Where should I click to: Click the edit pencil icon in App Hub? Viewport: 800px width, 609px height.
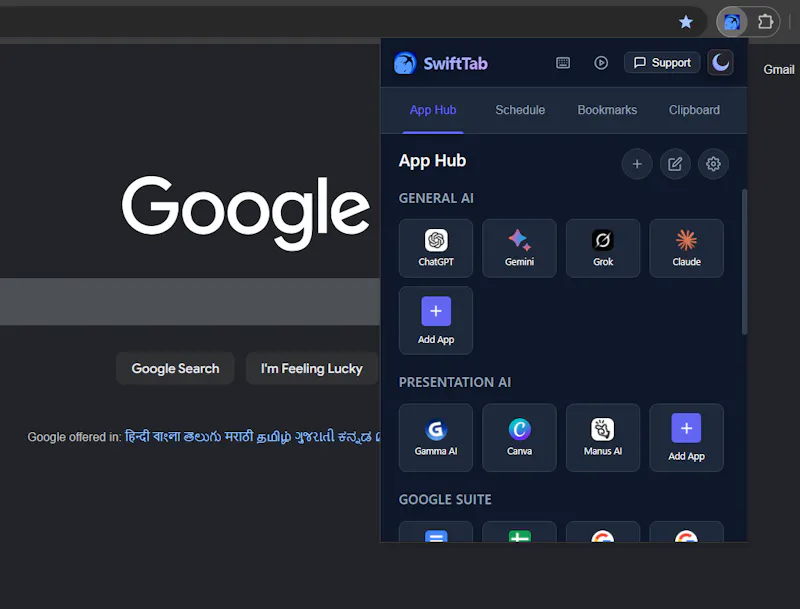(x=675, y=164)
